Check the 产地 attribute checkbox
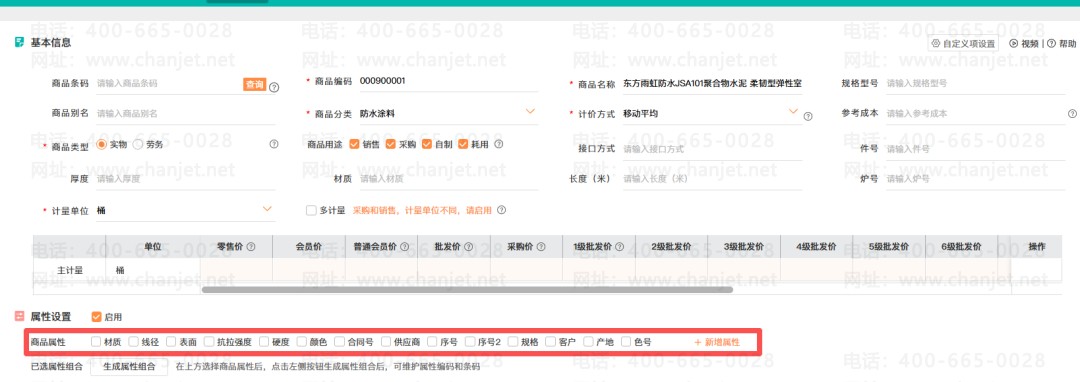 click(588, 341)
